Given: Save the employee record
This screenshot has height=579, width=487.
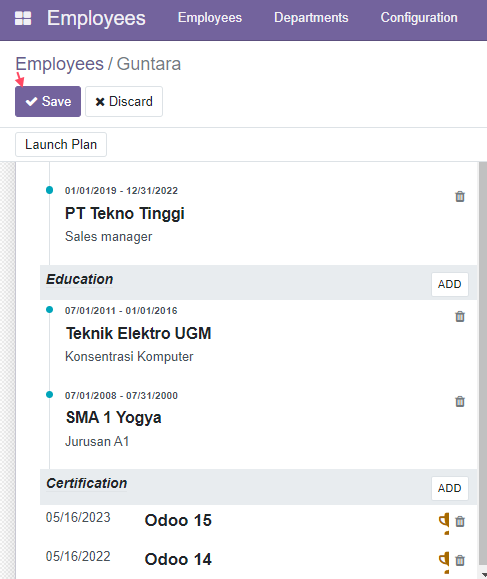Looking at the screenshot, I should click(48, 102).
